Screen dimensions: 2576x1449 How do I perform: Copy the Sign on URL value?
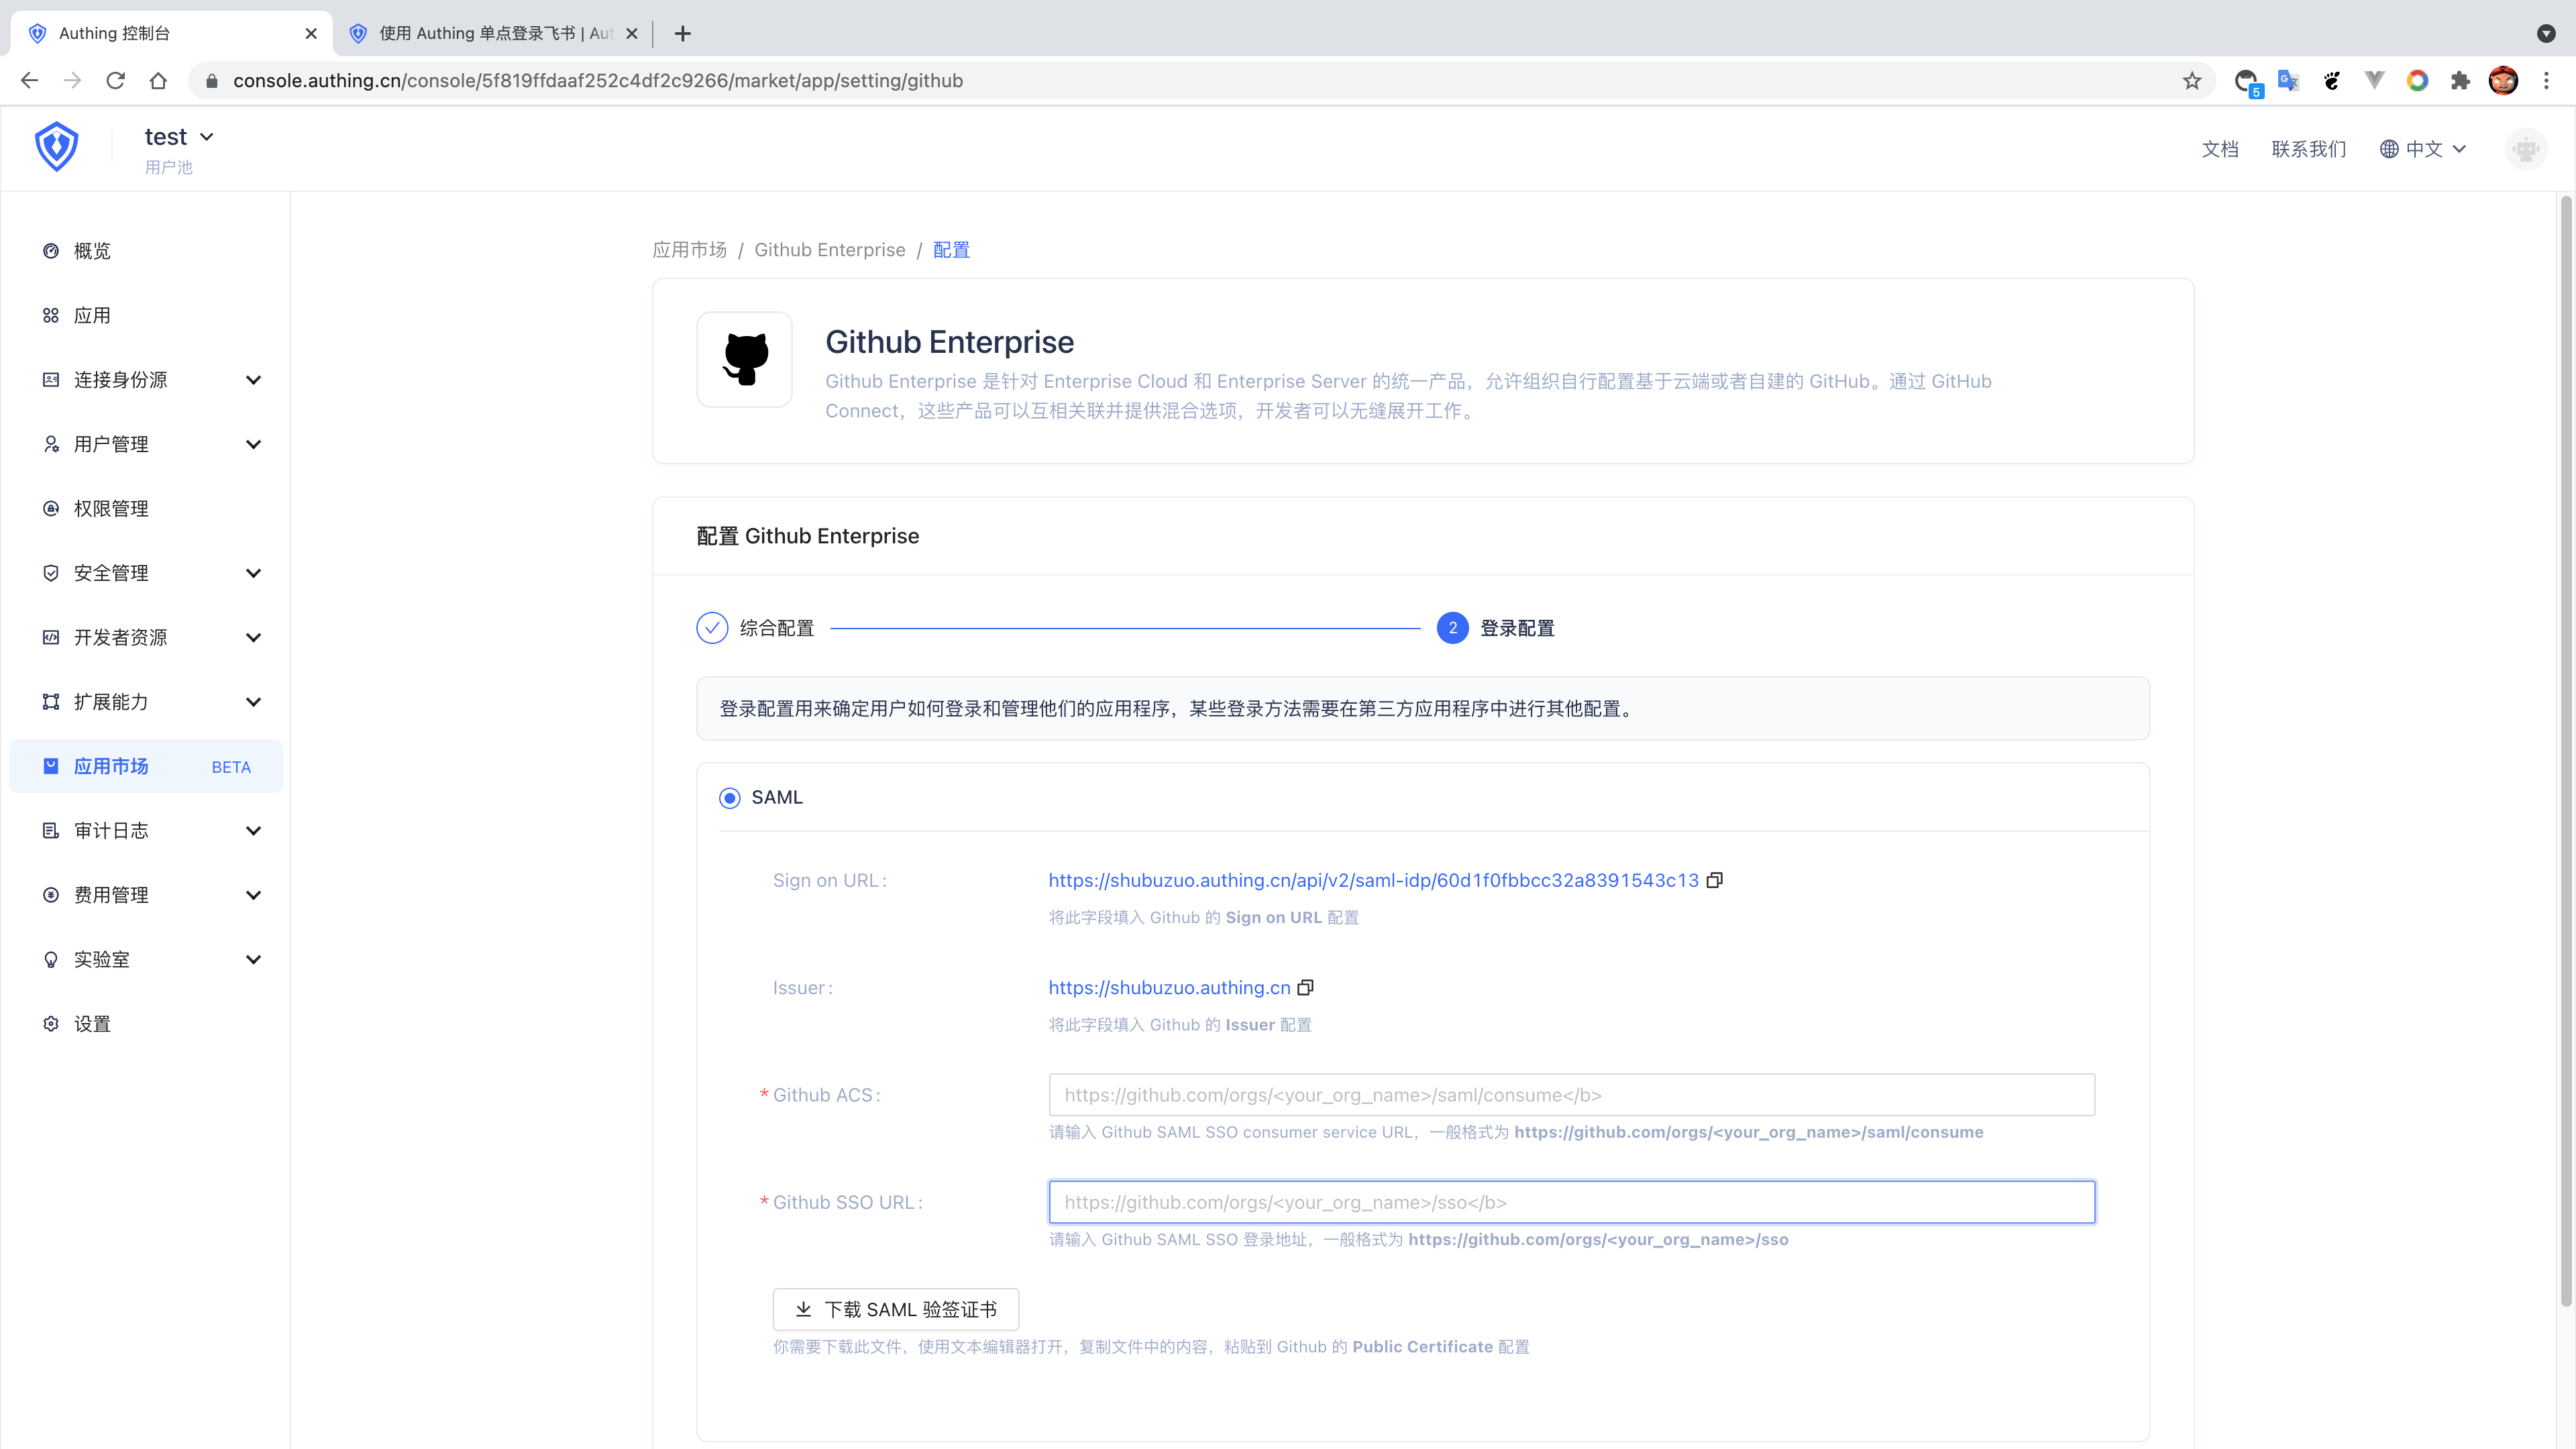click(1715, 880)
